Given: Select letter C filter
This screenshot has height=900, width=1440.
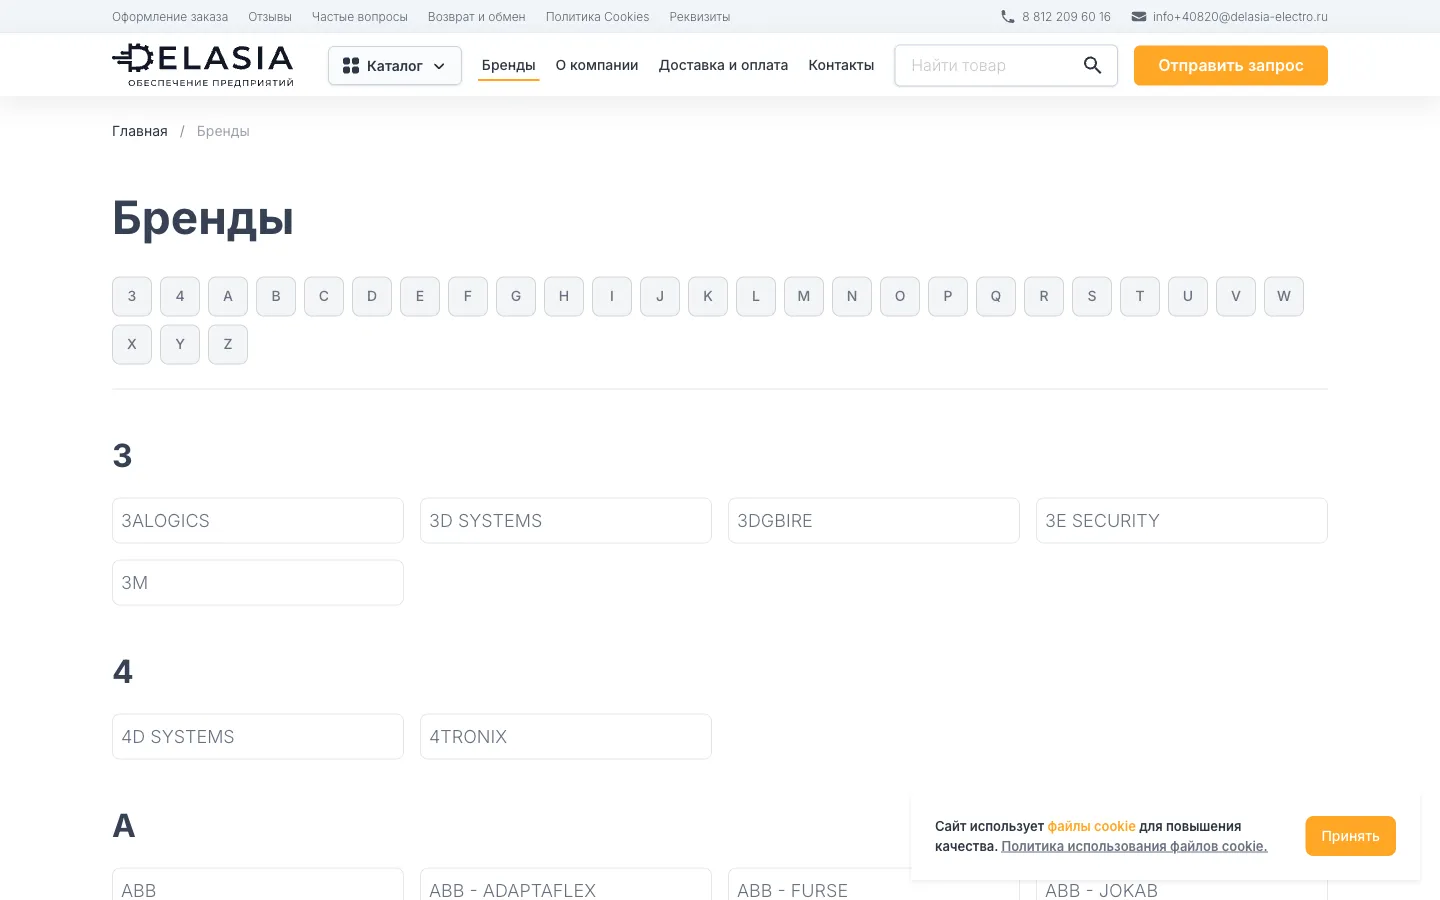Looking at the screenshot, I should click(324, 296).
